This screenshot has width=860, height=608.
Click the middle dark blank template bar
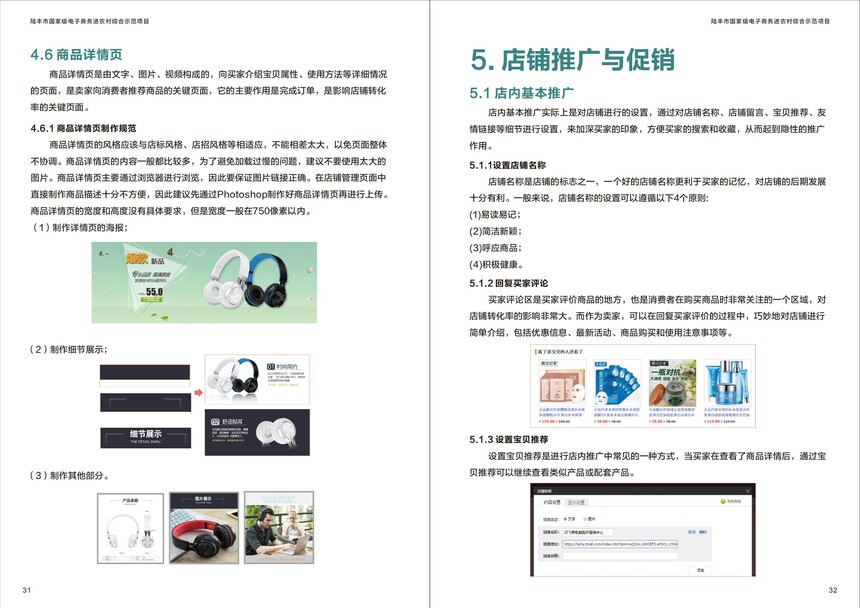tap(145, 402)
